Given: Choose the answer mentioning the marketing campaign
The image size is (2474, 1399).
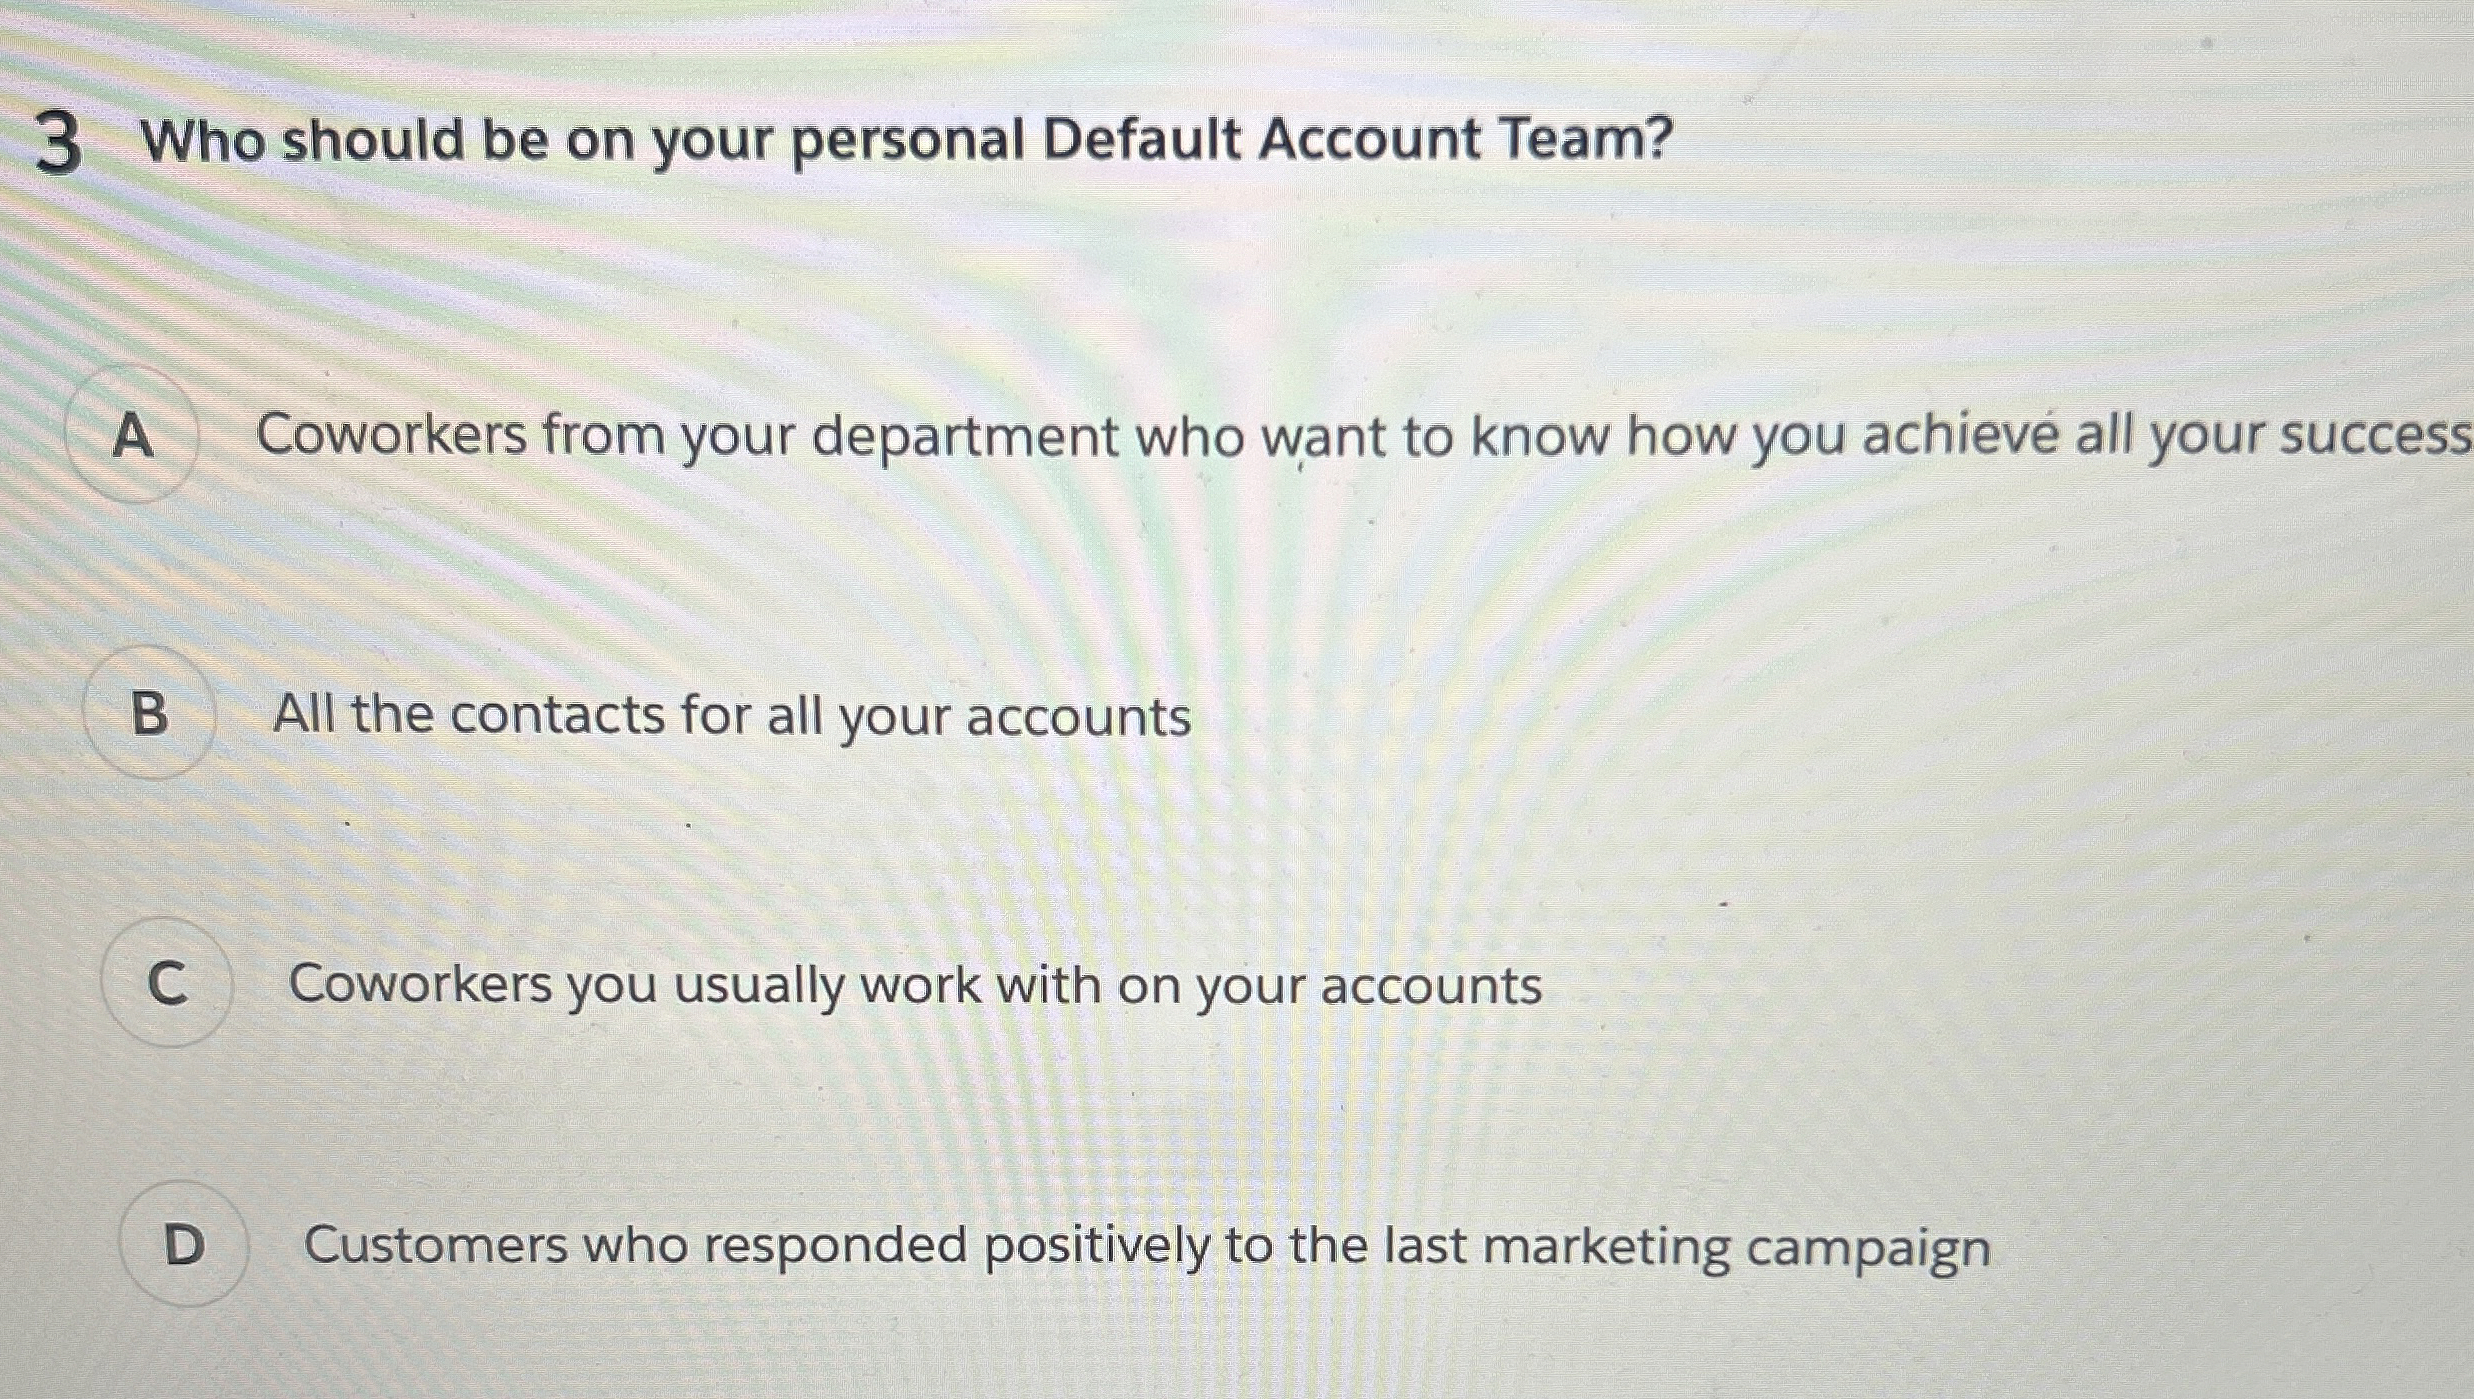Looking at the screenshot, I should pyautogui.click(x=1146, y=1246).
